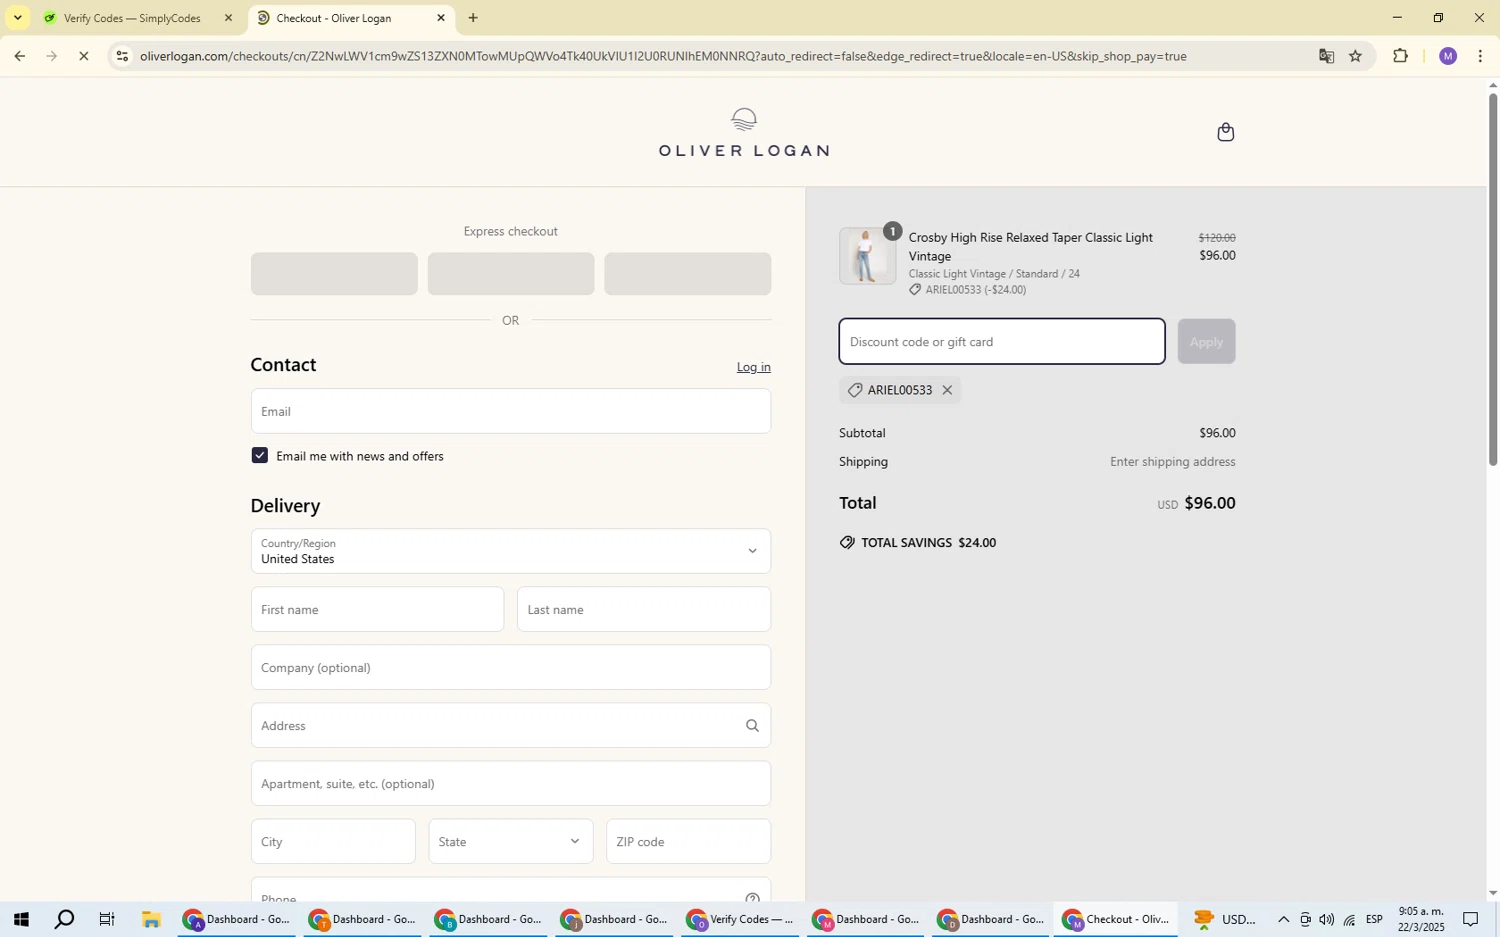Open the browser extensions menu
The height and width of the screenshot is (937, 1500).
[x=1400, y=56]
